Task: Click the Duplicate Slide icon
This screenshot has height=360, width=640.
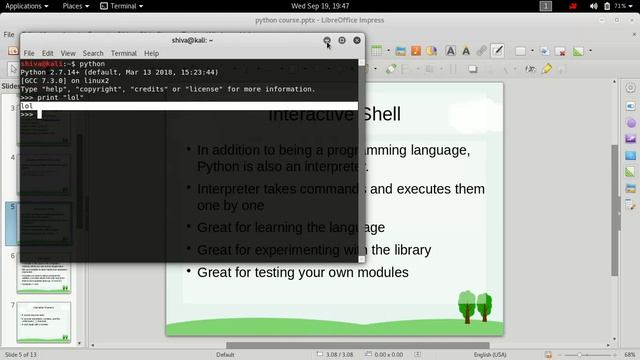Action: pos(544,51)
